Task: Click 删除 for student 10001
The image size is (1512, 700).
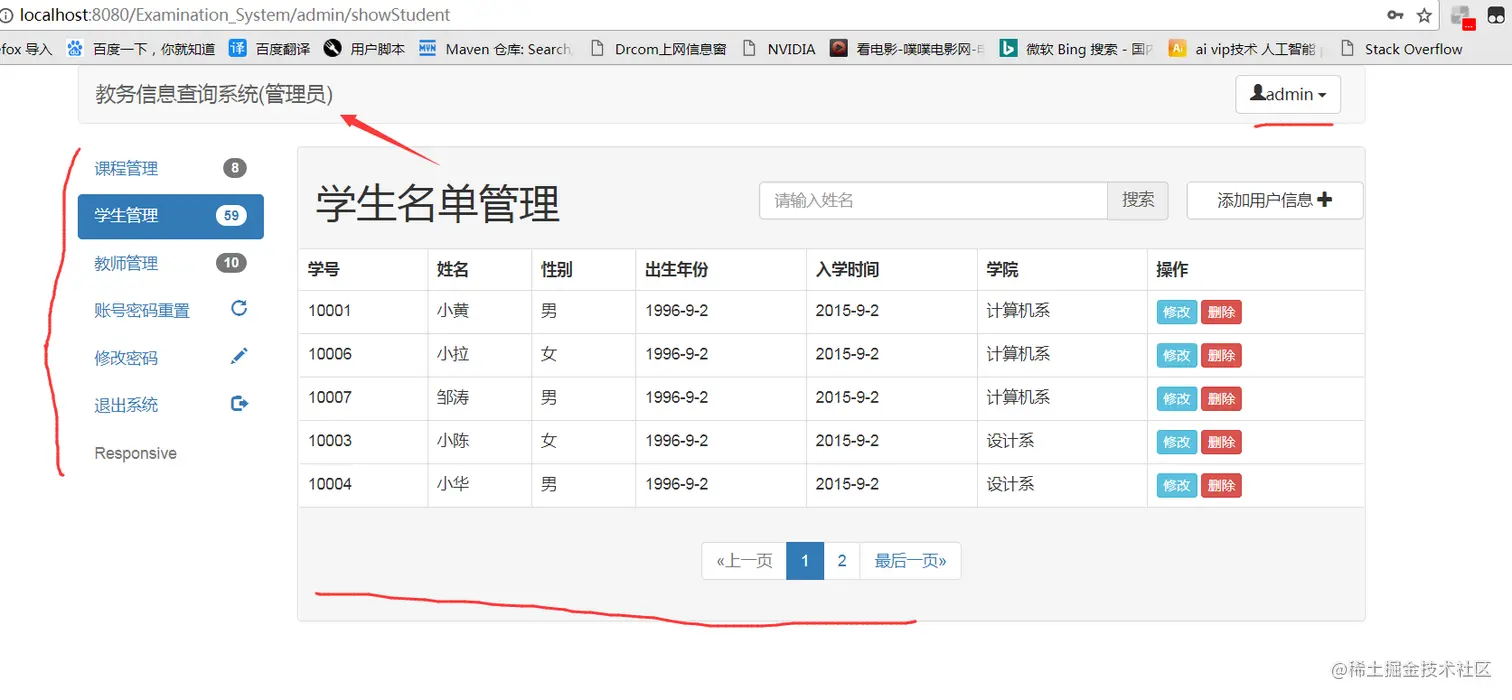Action: [x=1221, y=312]
